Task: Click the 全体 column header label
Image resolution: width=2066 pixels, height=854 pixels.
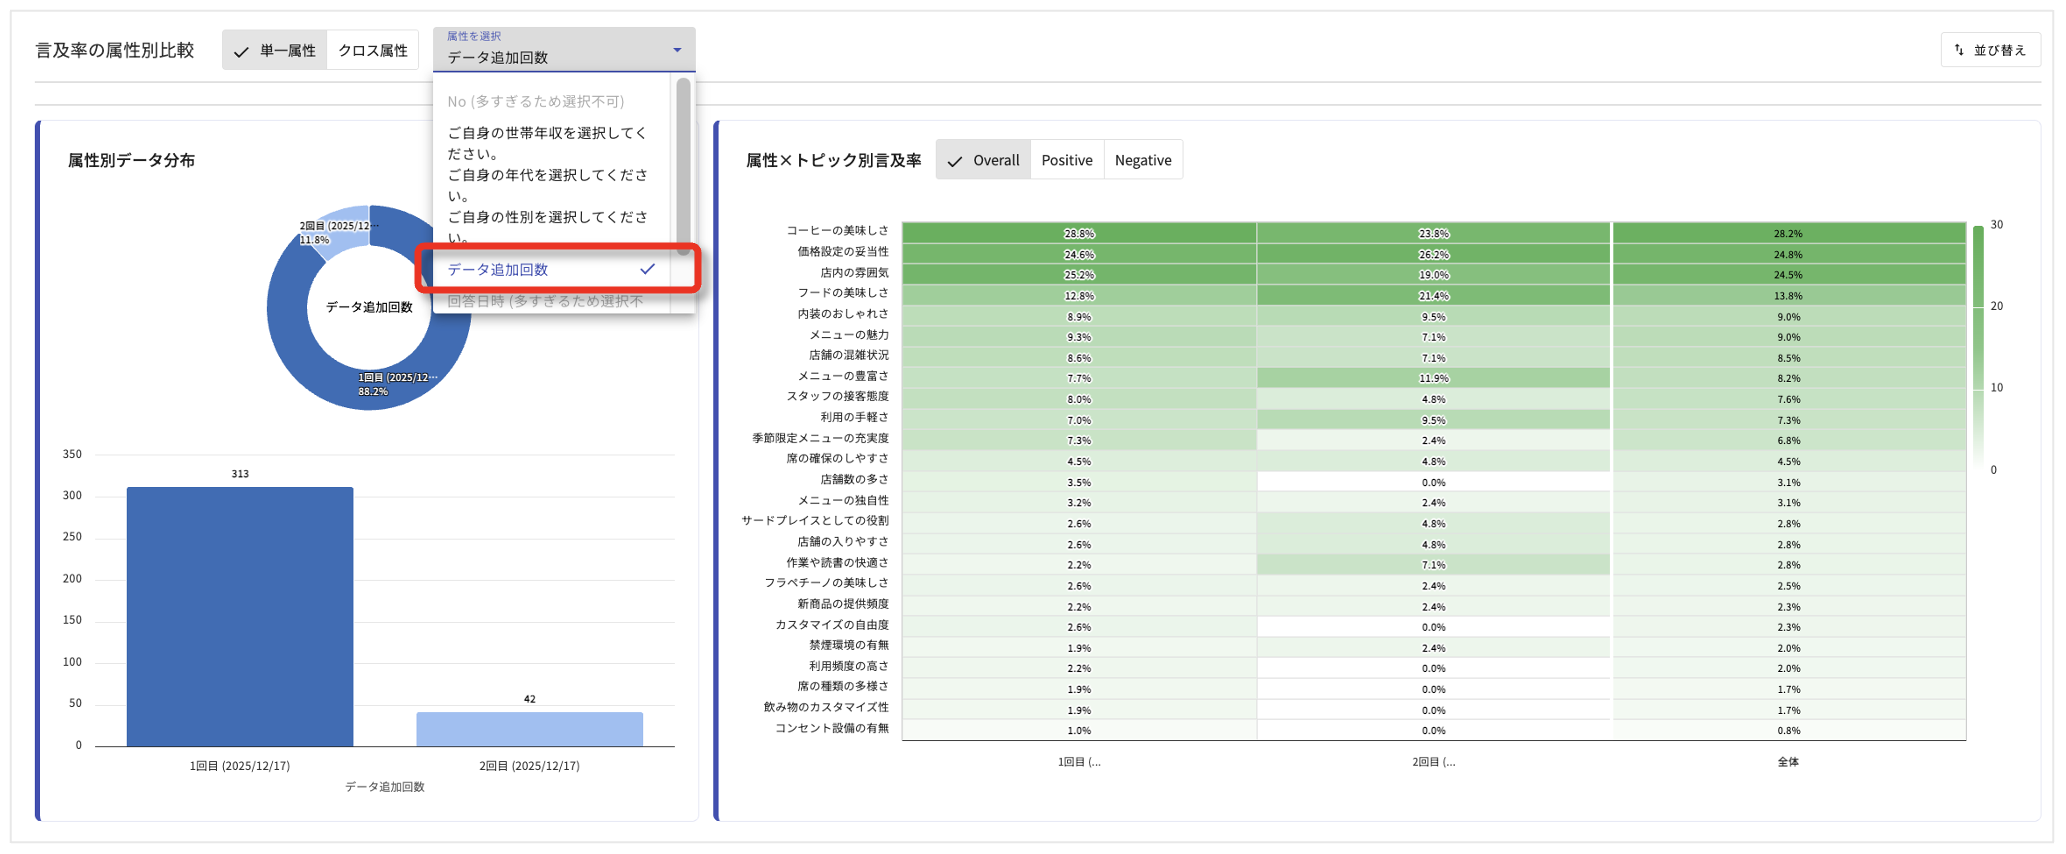Action: tap(1788, 762)
